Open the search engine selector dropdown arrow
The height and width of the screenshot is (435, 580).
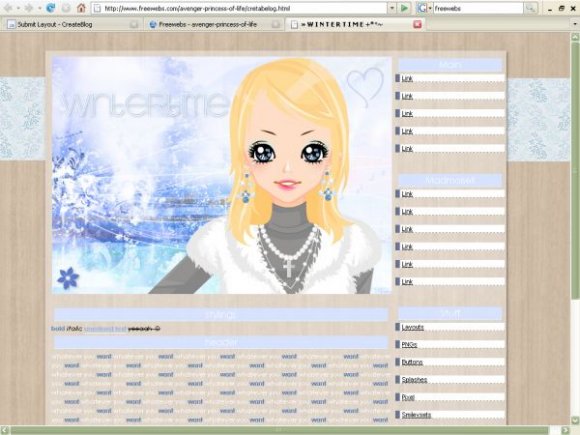click(430, 8)
